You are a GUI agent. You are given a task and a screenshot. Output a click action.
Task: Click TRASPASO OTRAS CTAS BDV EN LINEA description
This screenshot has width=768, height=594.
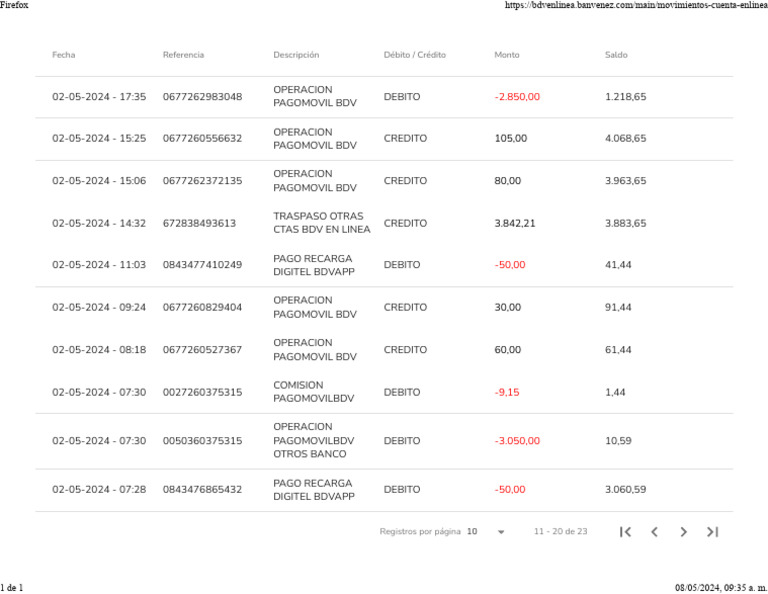click(x=322, y=223)
